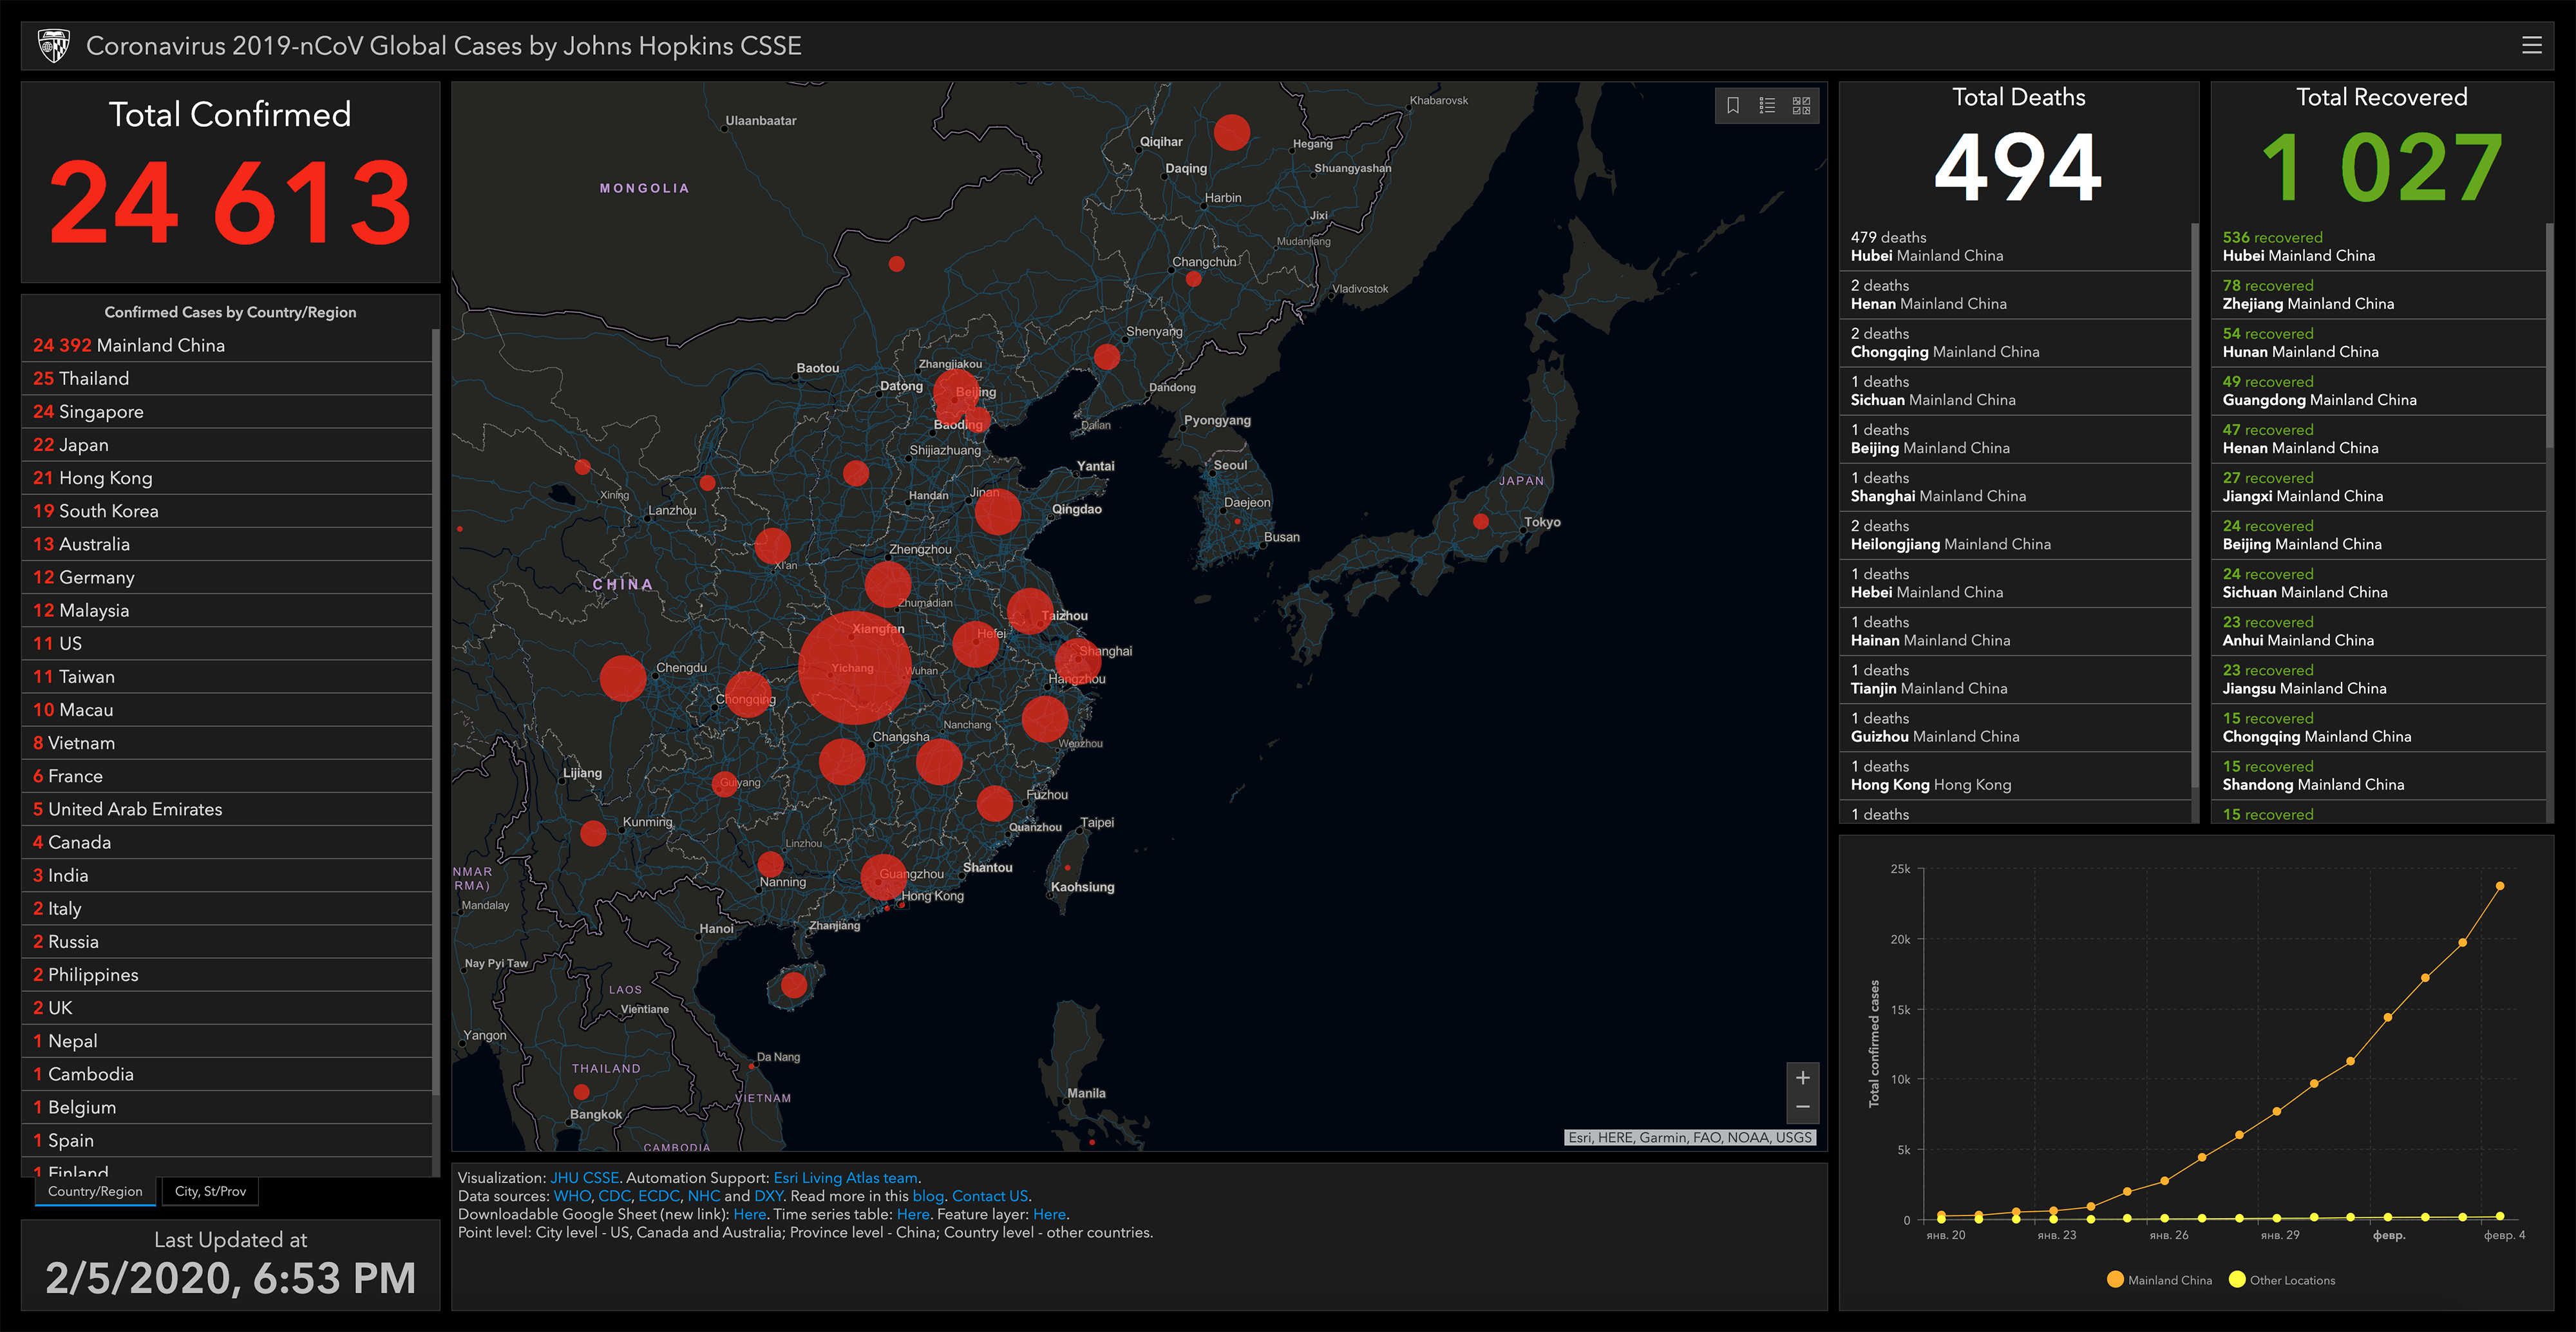This screenshot has height=1332, width=2576.
Task: Select Singapore row in country list
Action: click(x=227, y=411)
